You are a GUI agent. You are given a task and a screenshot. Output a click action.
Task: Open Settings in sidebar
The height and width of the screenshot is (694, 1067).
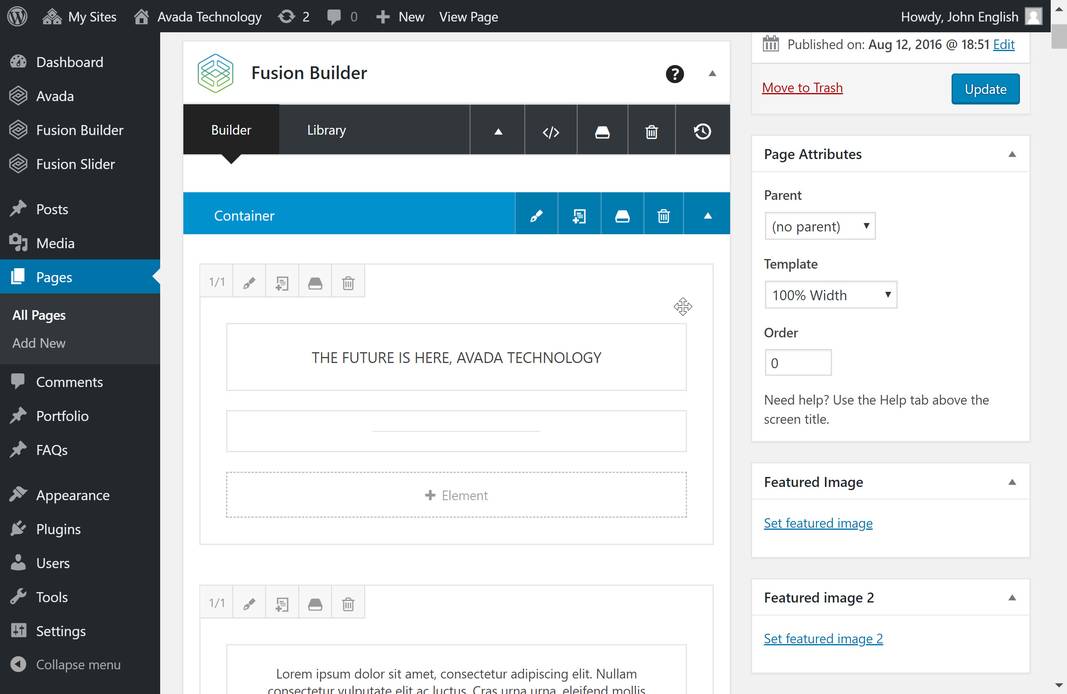(80, 631)
